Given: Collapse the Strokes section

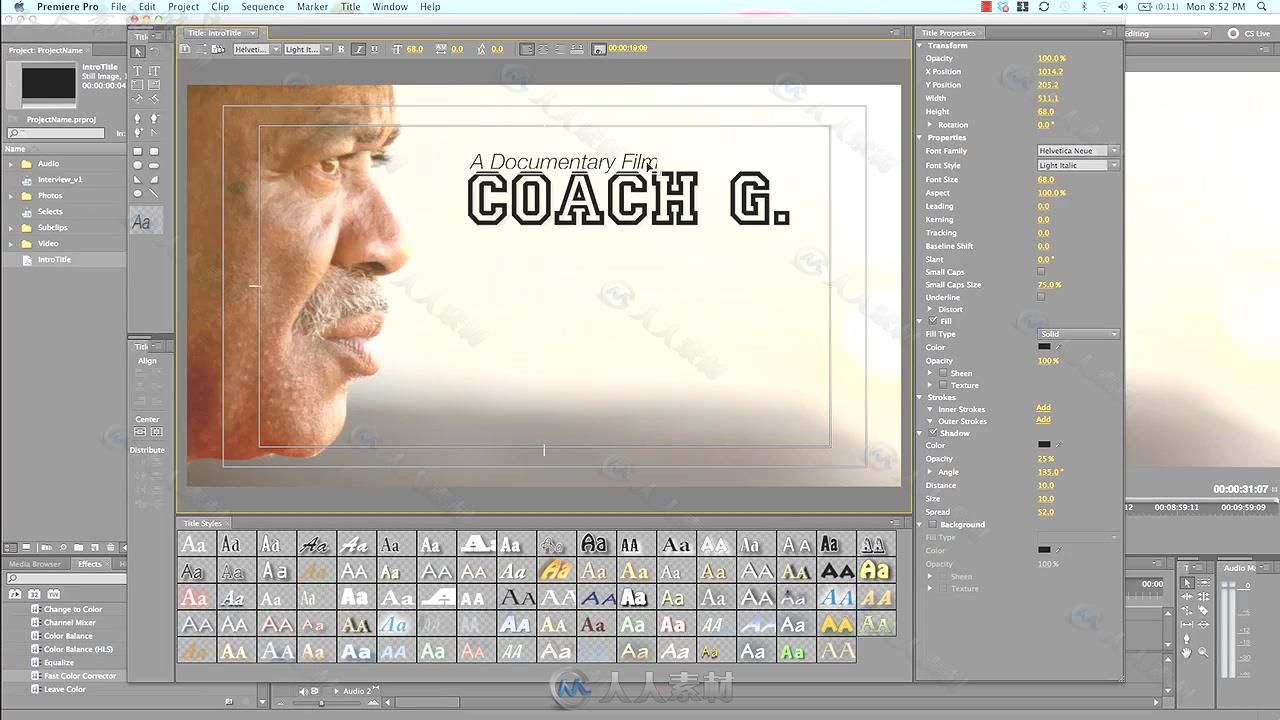Looking at the screenshot, I should click(x=921, y=397).
